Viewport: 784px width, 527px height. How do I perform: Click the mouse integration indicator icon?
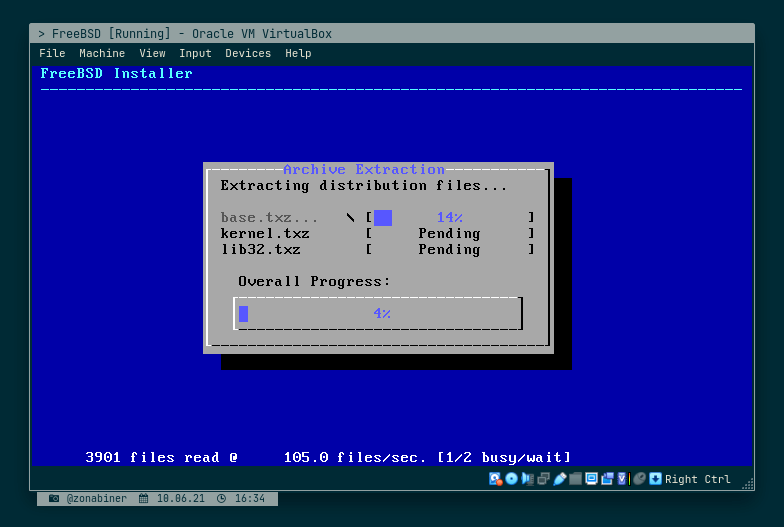640,479
